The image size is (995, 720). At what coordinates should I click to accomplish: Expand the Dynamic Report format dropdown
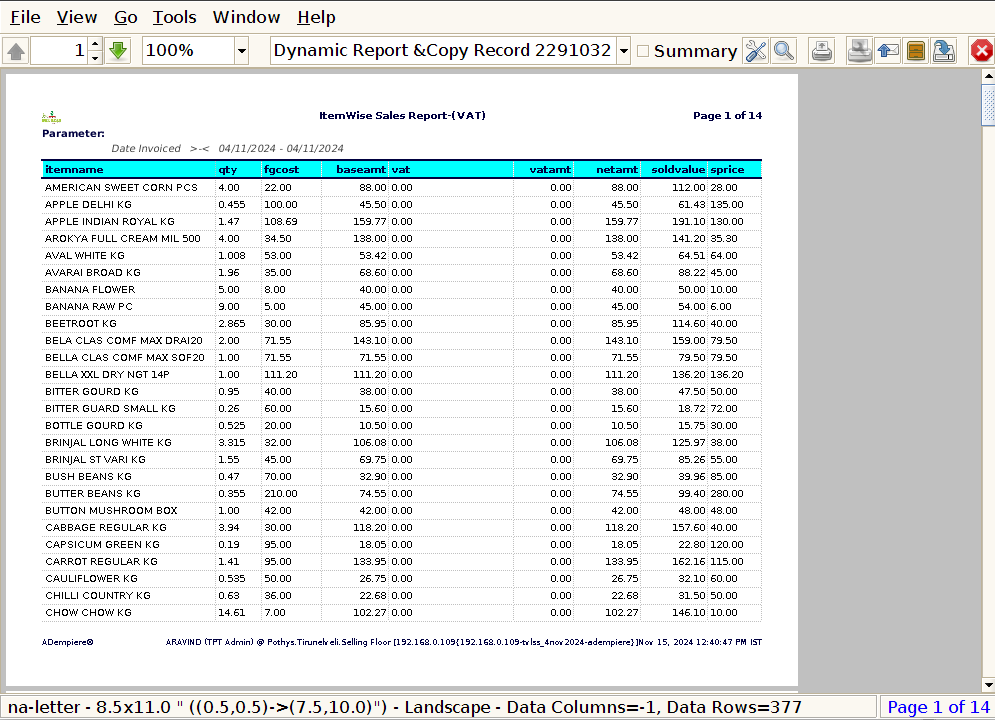coord(624,51)
